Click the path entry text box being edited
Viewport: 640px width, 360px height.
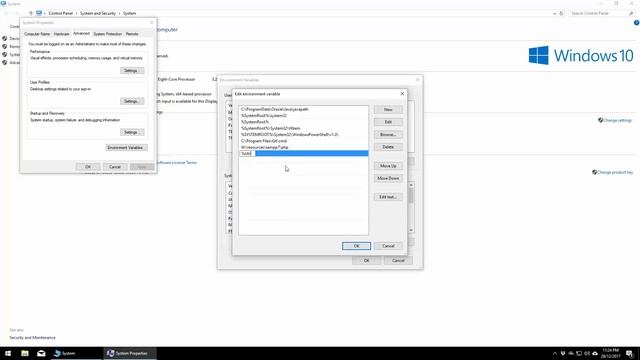[247, 153]
